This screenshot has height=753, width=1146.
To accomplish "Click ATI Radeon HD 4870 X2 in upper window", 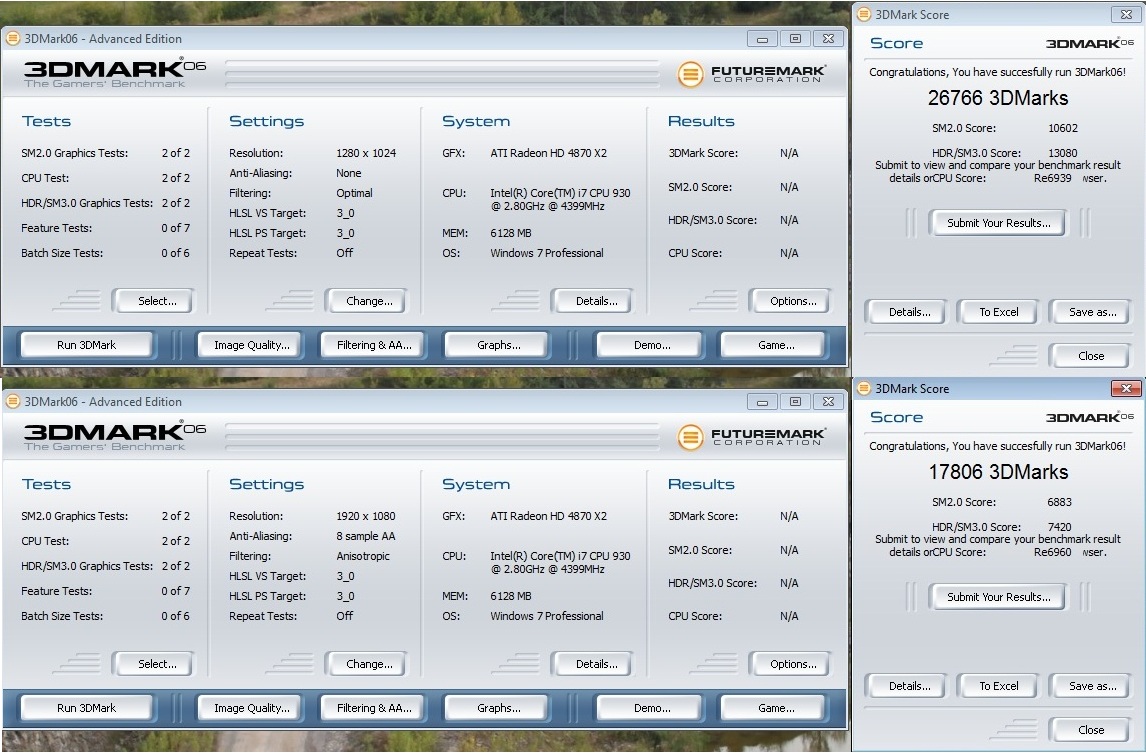I will point(548,153).
